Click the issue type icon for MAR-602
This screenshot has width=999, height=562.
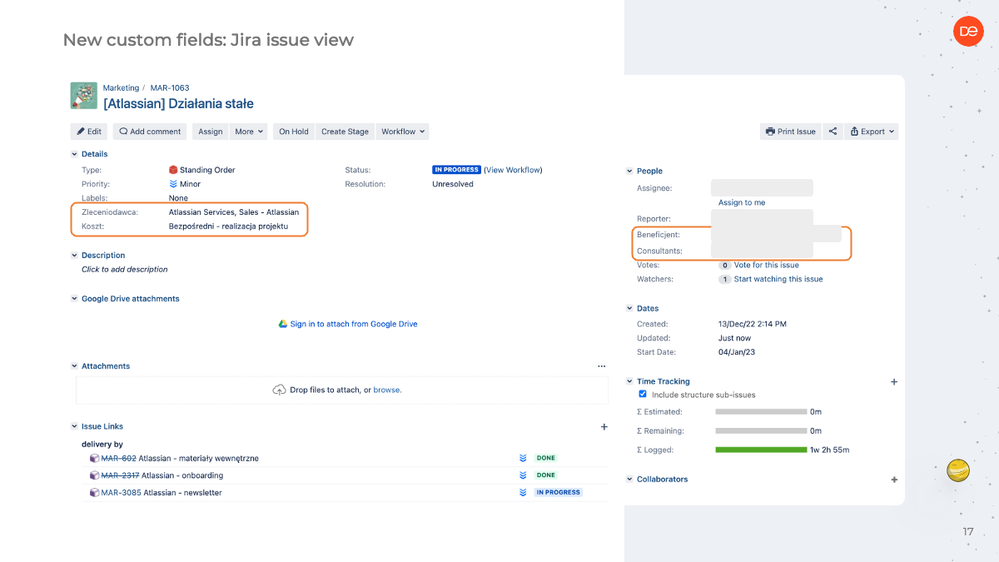pos(94,458)
